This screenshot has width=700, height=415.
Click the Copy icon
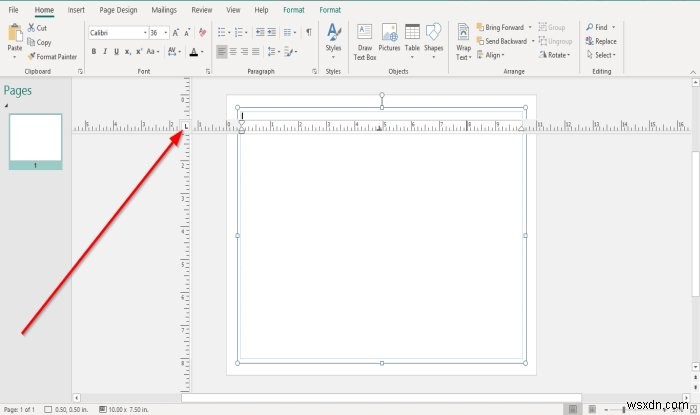click(x=31, y=42)
